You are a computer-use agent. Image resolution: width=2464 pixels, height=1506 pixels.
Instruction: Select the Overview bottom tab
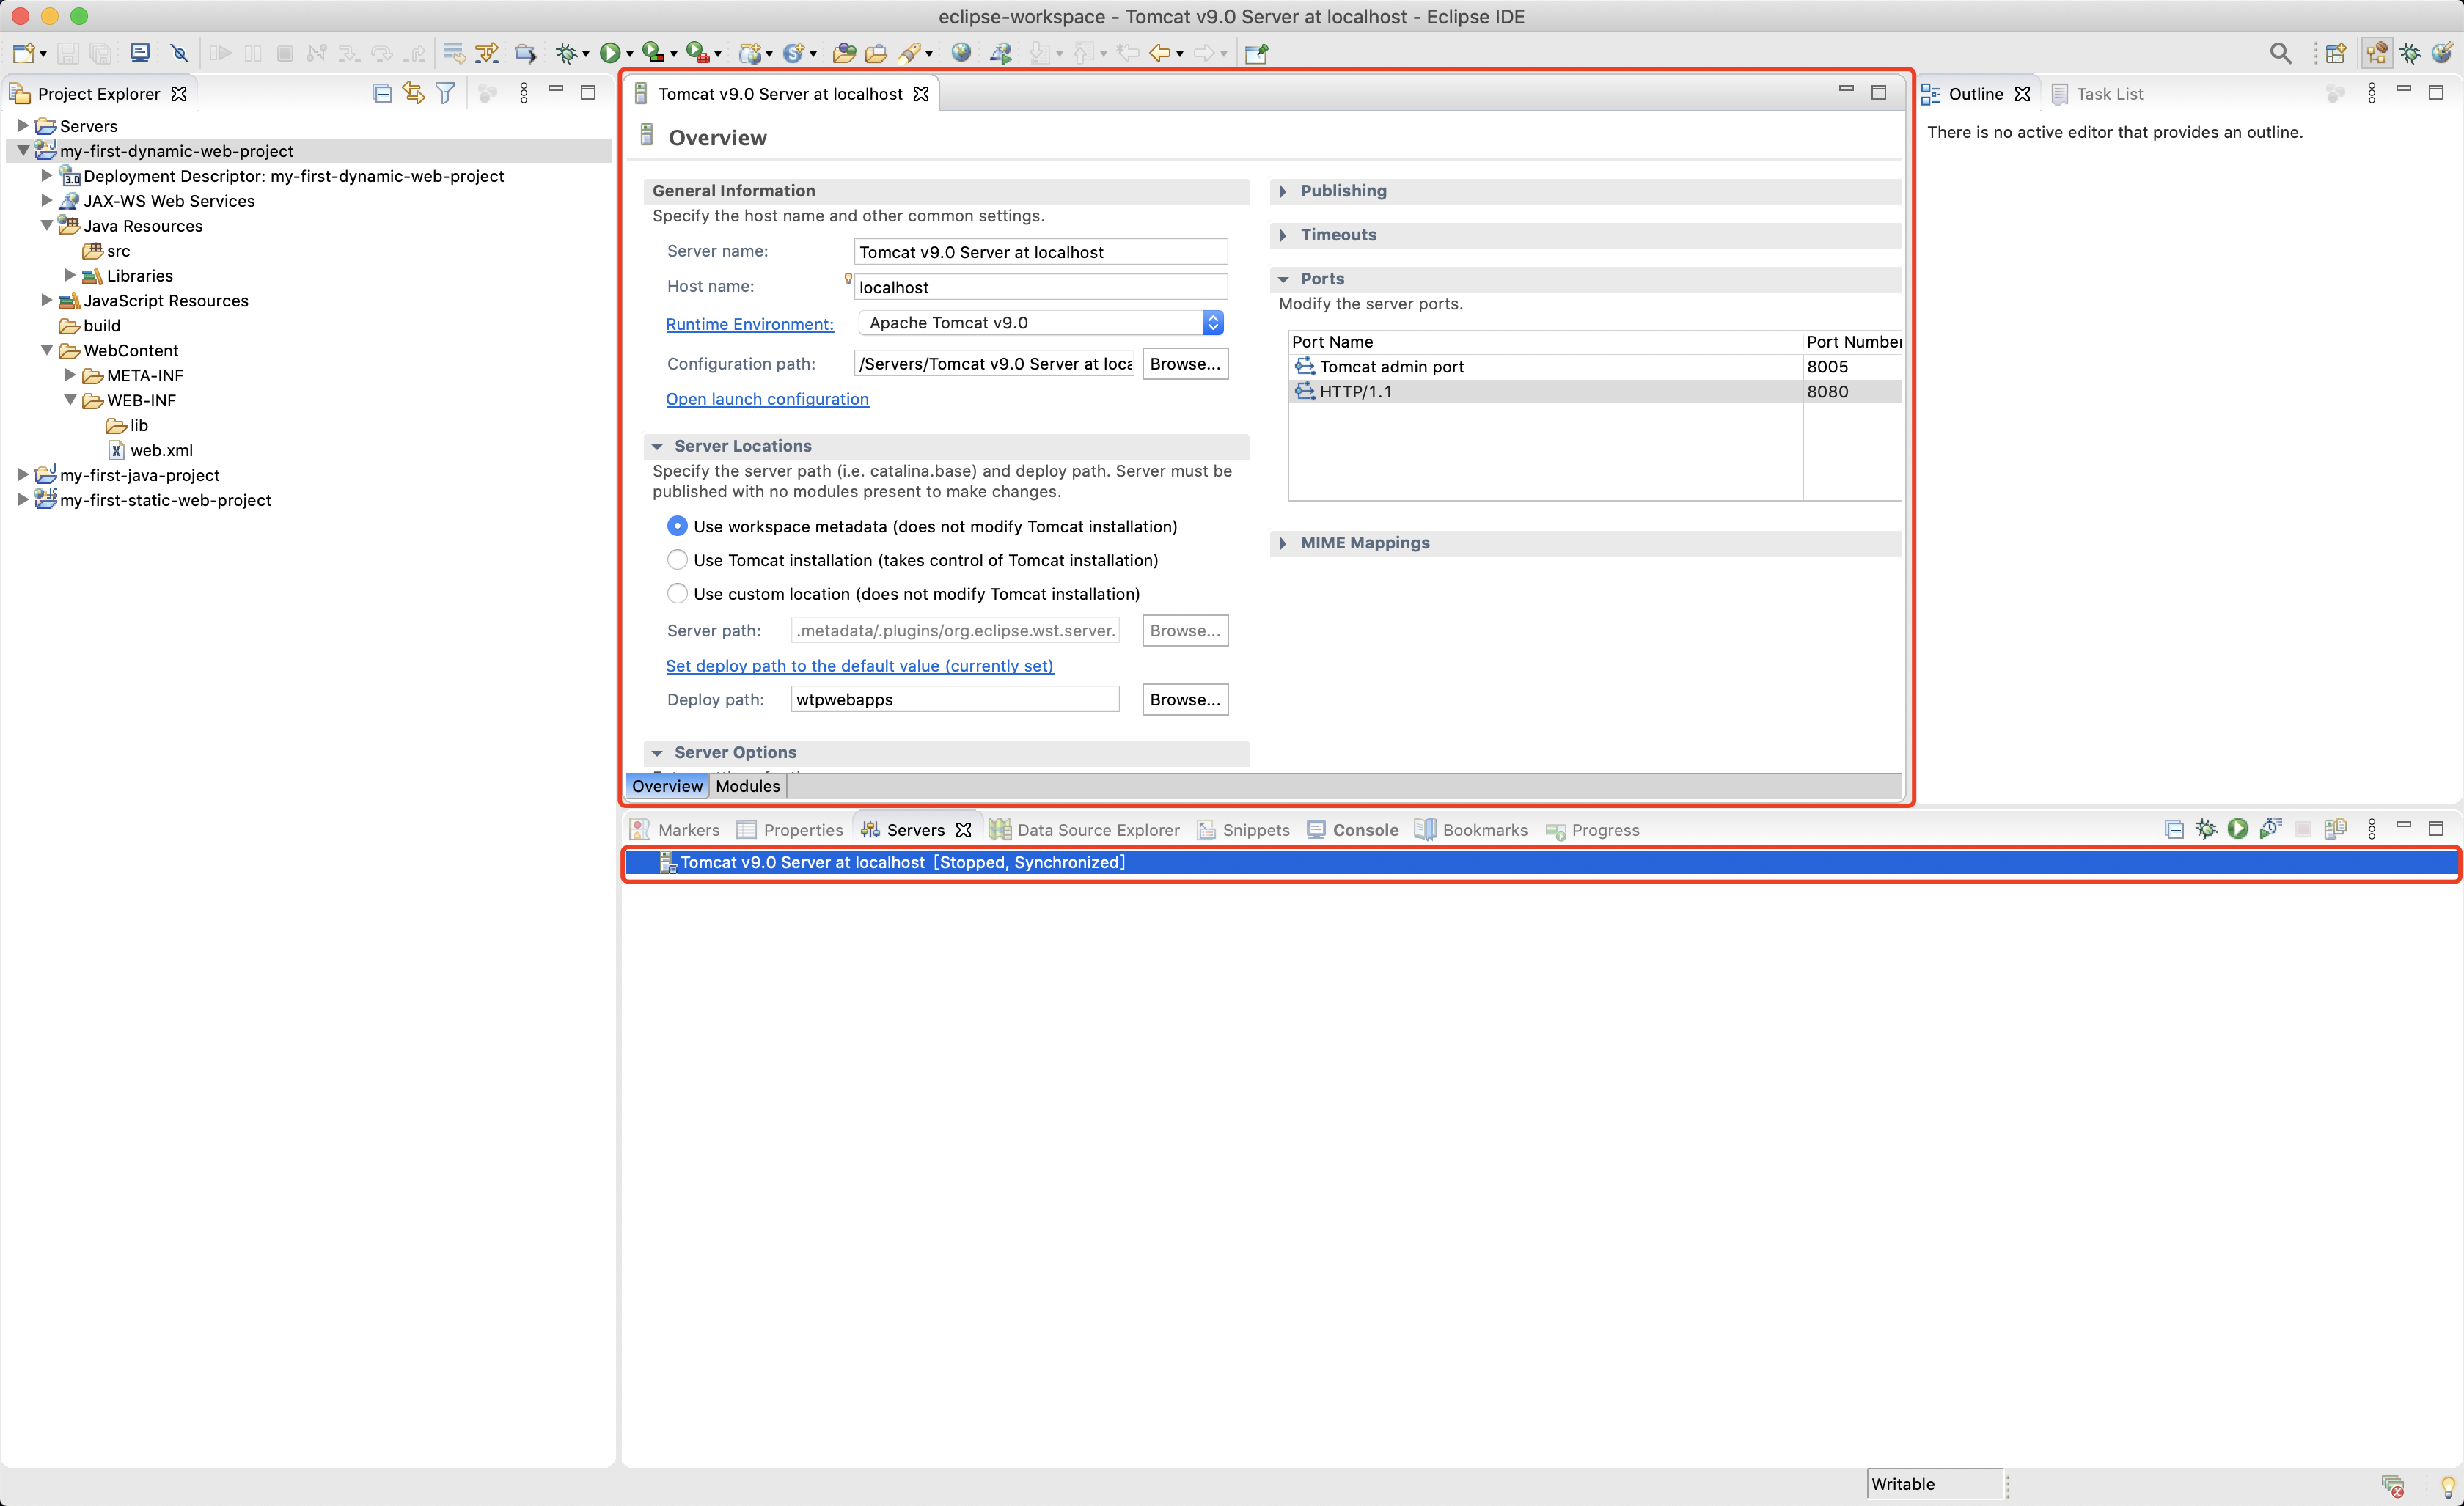(x=667, y=786)
